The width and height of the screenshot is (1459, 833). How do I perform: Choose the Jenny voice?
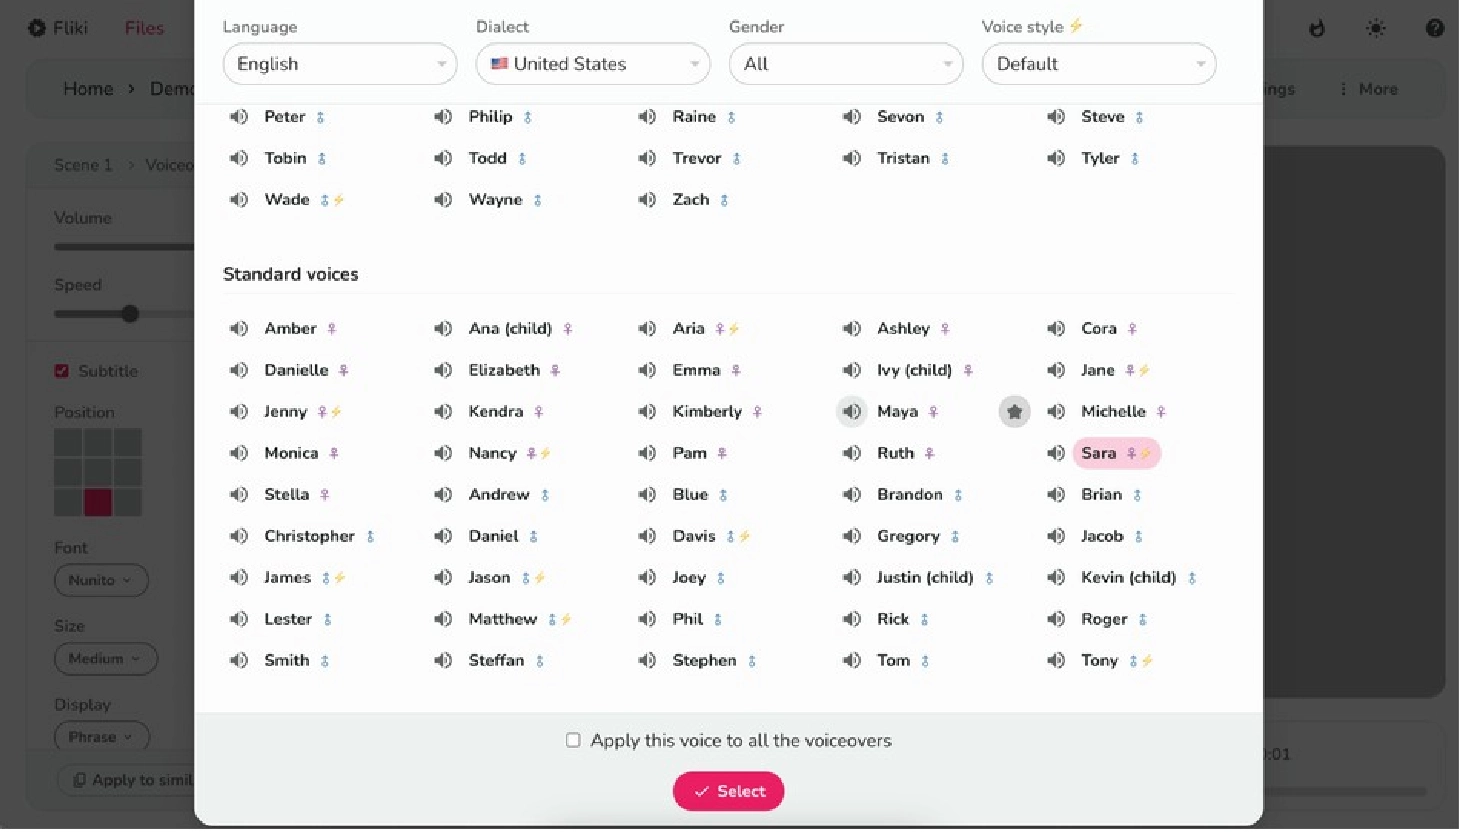[x=286, y=411]
